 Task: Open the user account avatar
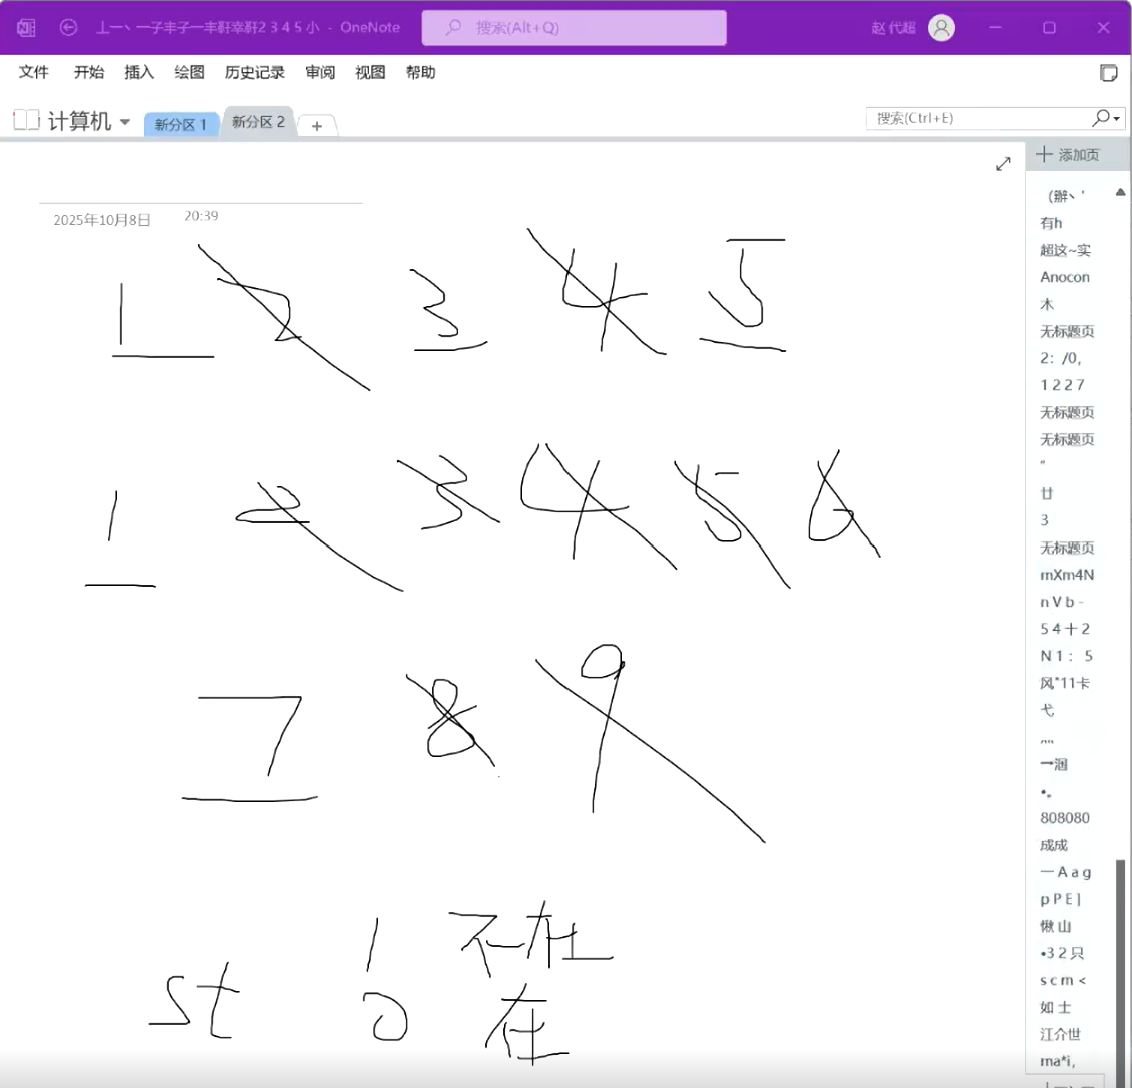click(941, 28)
